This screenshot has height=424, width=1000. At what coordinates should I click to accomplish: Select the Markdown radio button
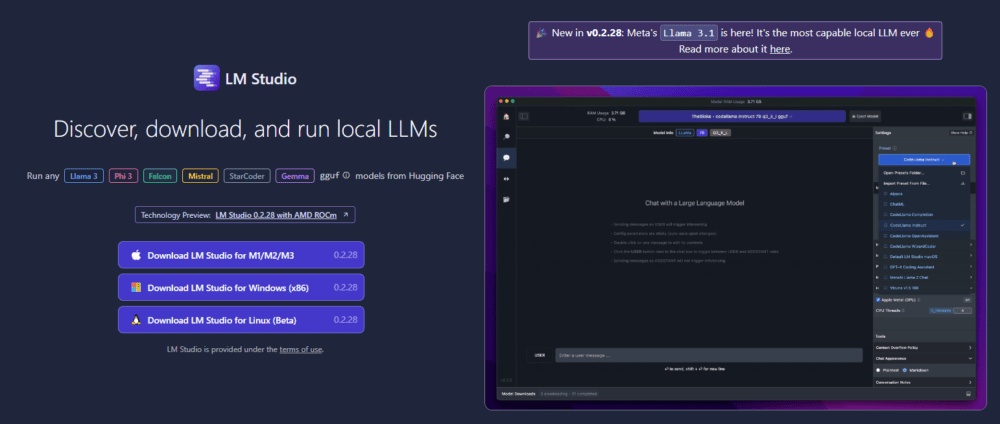pyautogui.click(x=904, y=370)
